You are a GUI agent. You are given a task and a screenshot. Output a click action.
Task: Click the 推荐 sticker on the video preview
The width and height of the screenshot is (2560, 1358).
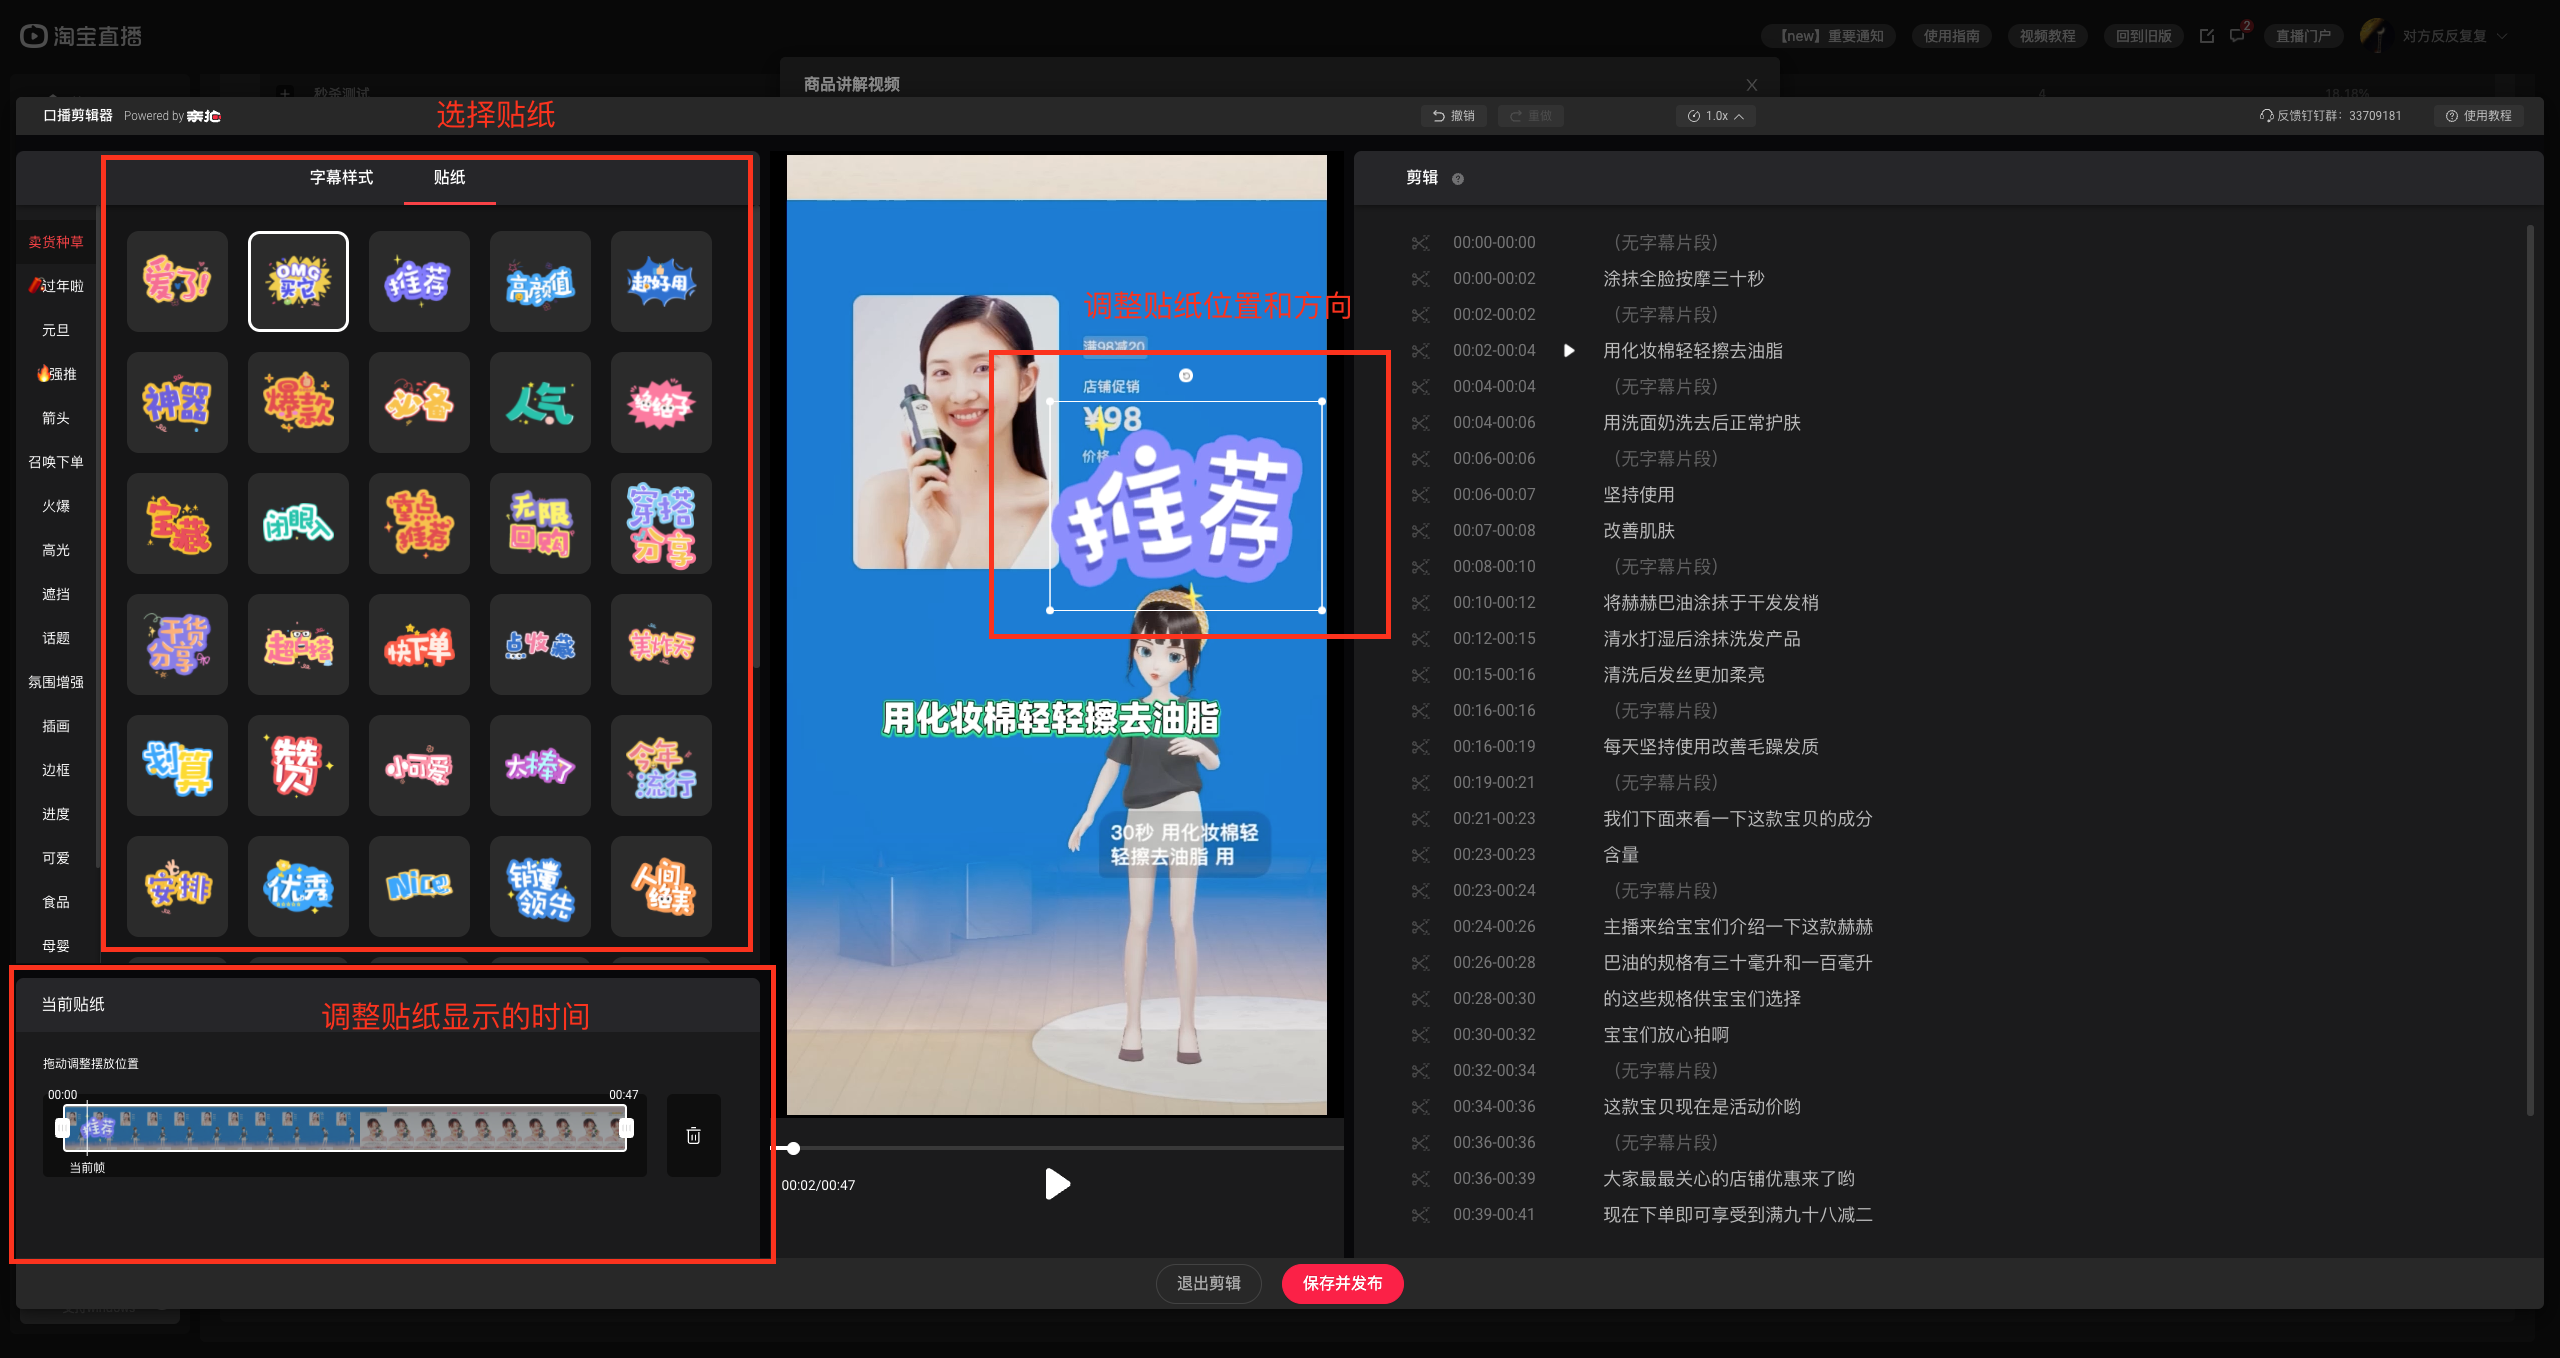1186,506
